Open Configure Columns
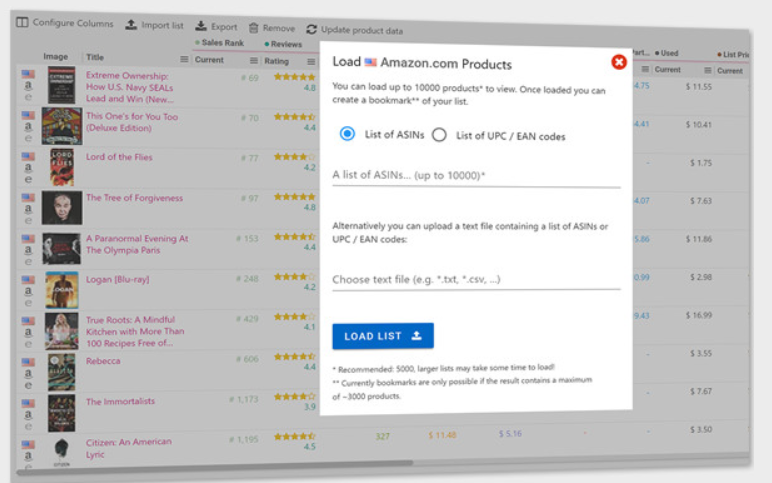Screen dimensions: 772x483 pos(64,23)
